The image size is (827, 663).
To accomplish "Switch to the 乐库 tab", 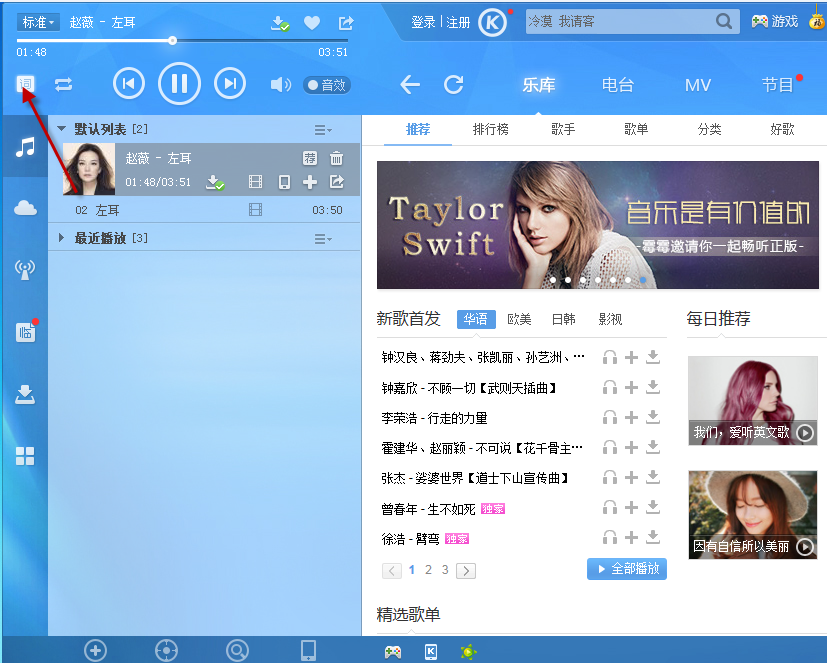I will [538, 85].
